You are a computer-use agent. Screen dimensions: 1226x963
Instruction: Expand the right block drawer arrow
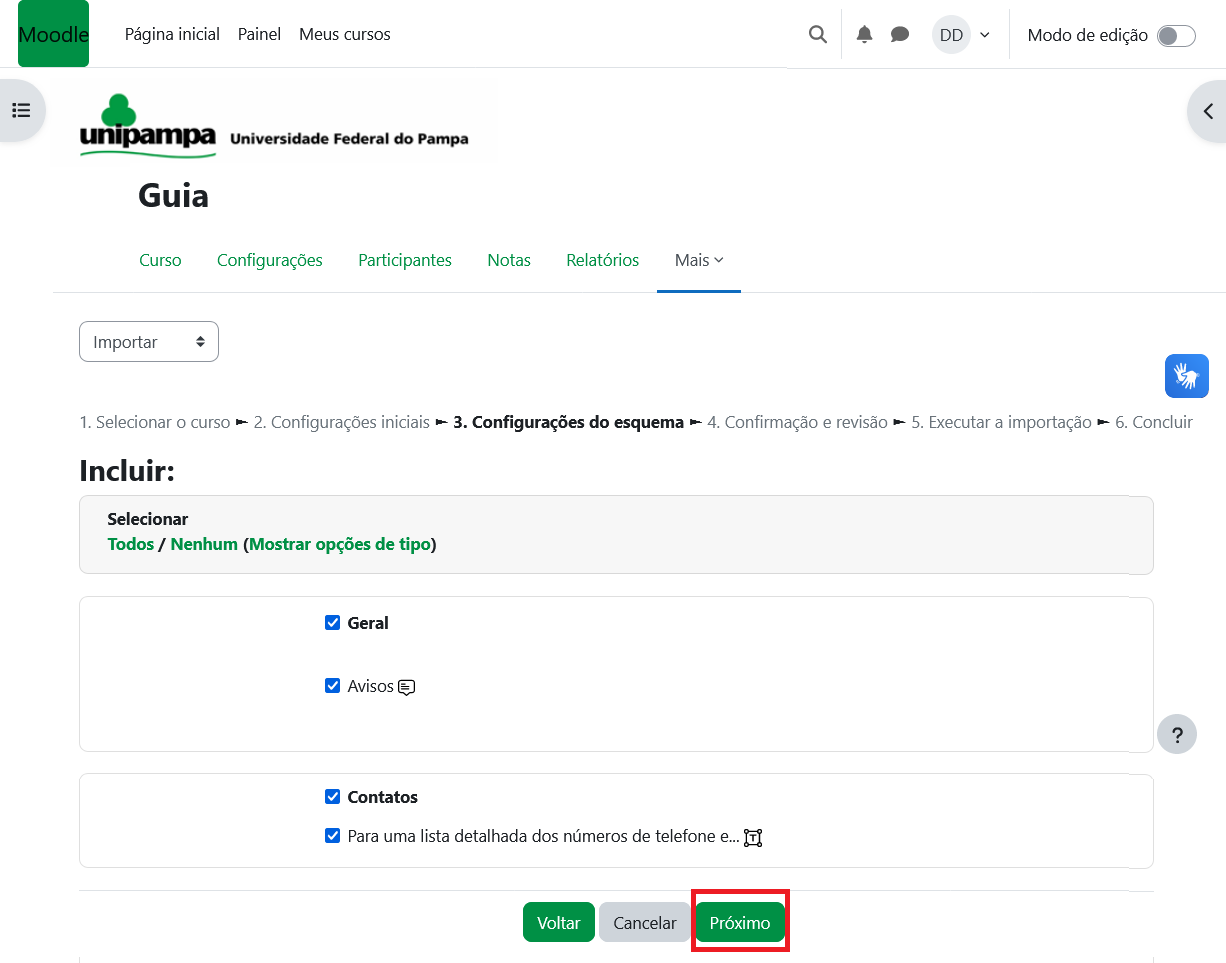(x=1207, y=111)
